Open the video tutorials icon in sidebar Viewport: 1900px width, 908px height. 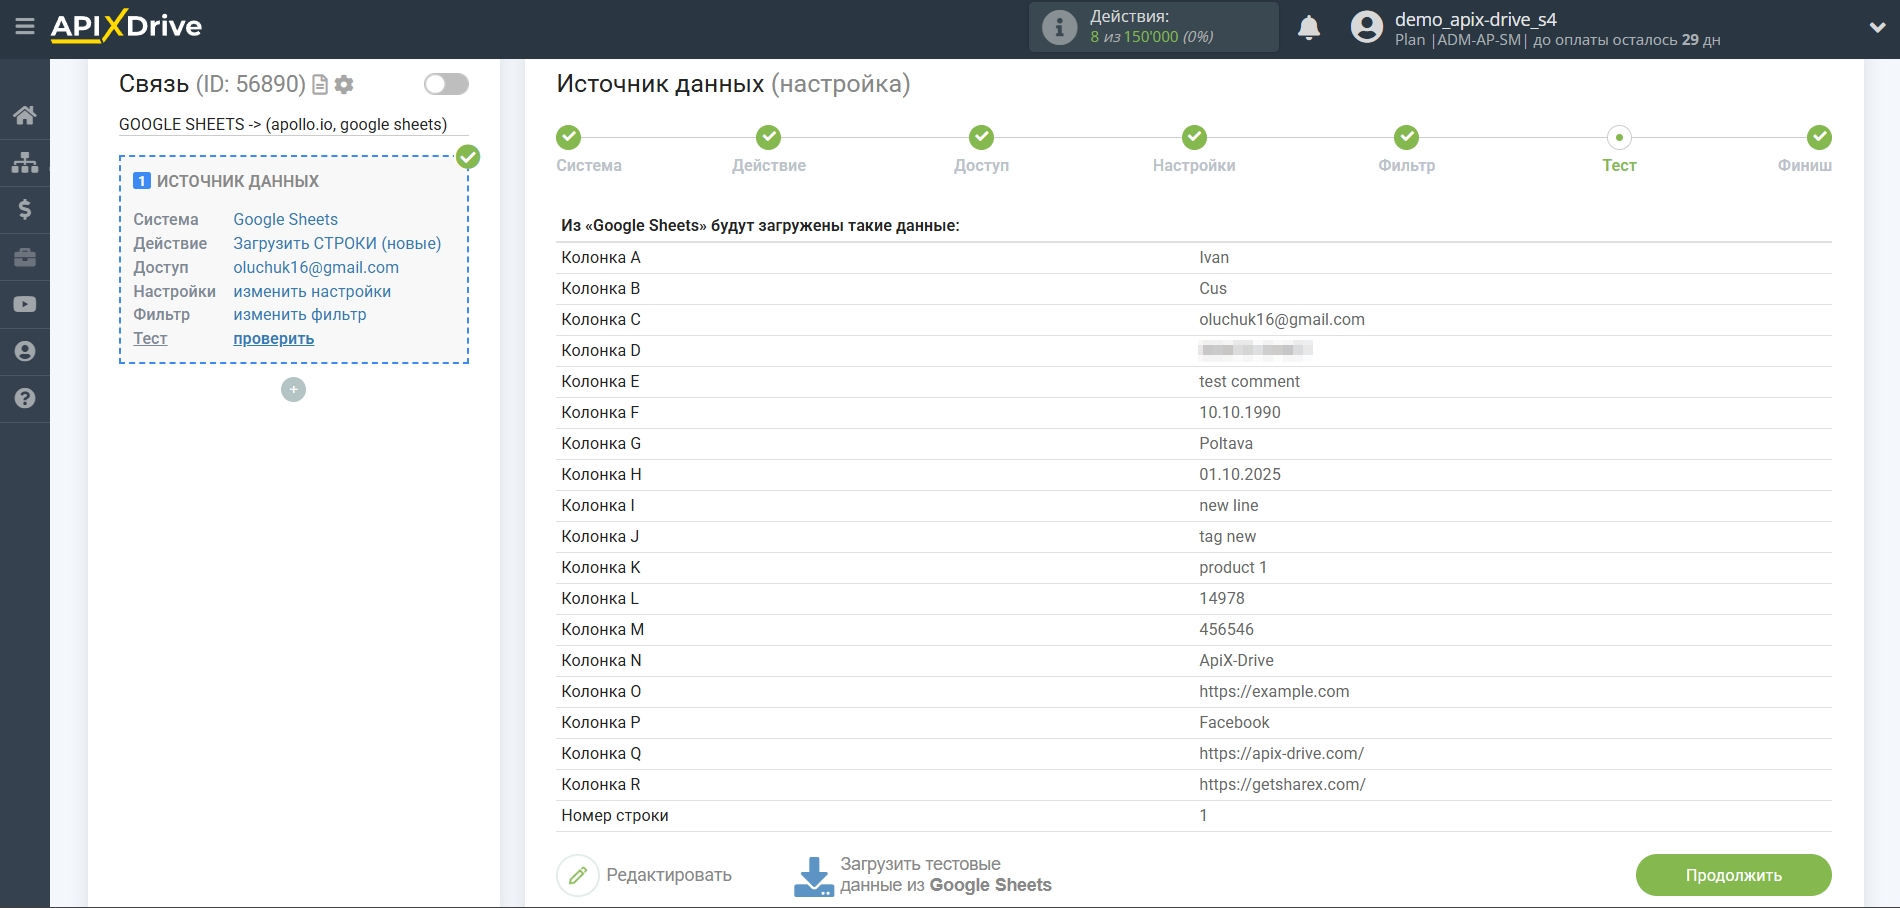(x=25, y=304)
